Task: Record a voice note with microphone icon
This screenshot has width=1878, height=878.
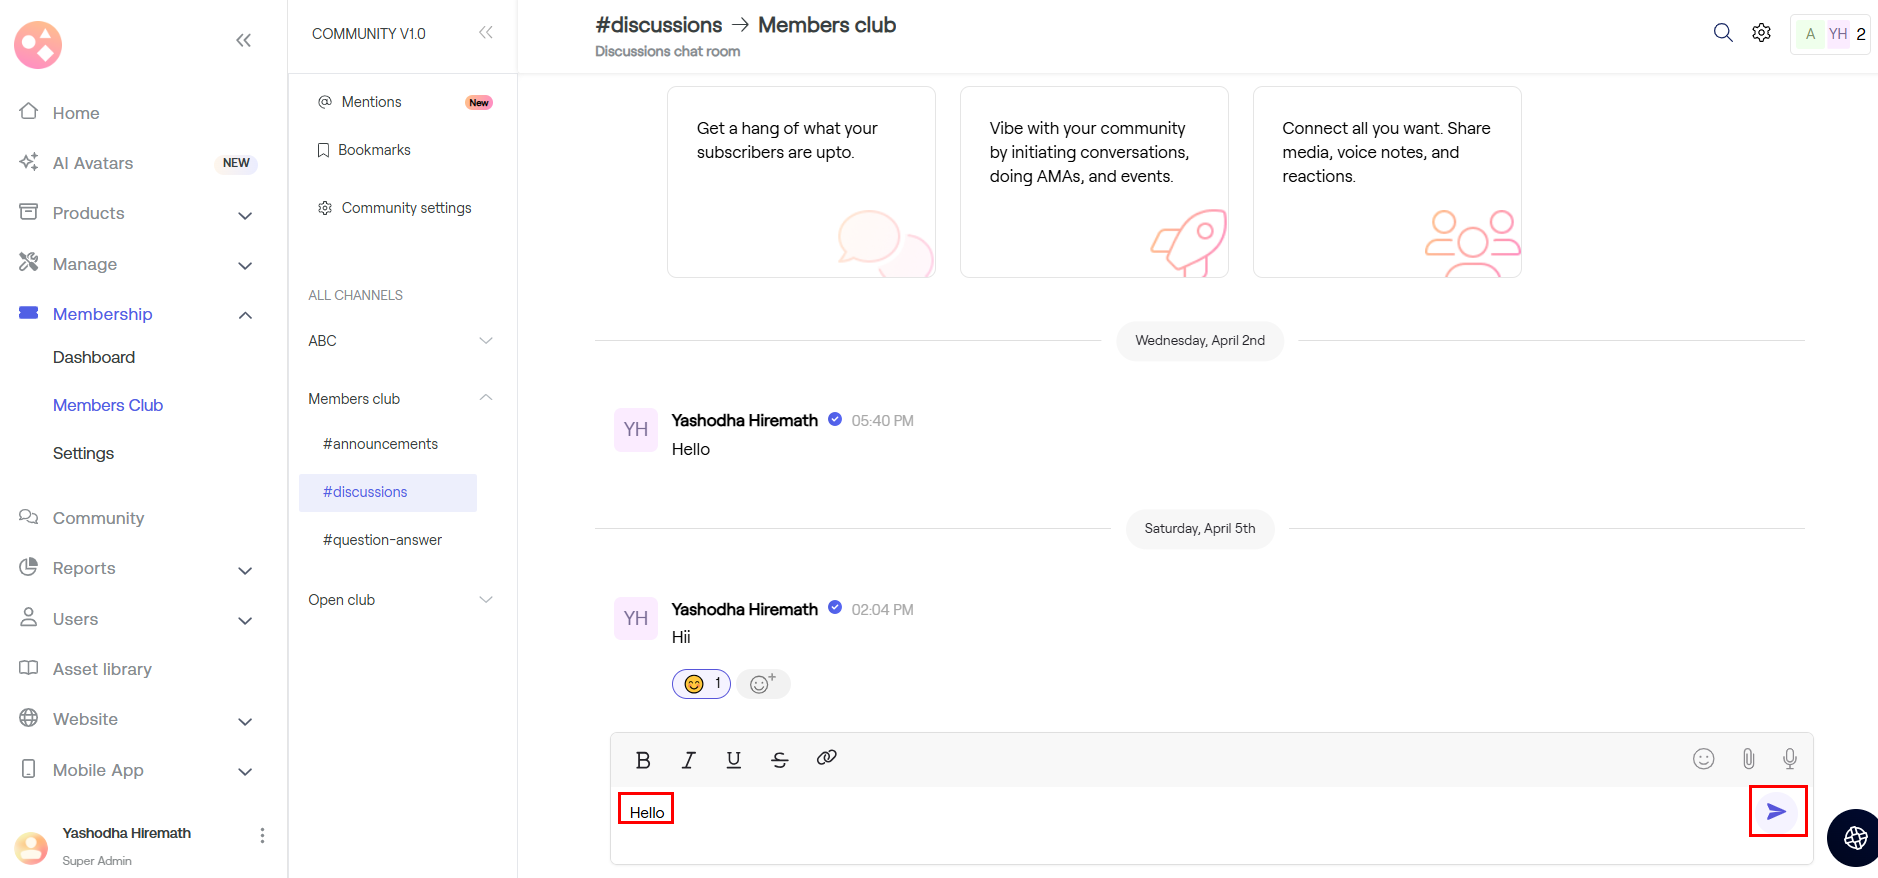Action: pos(1789,759)
